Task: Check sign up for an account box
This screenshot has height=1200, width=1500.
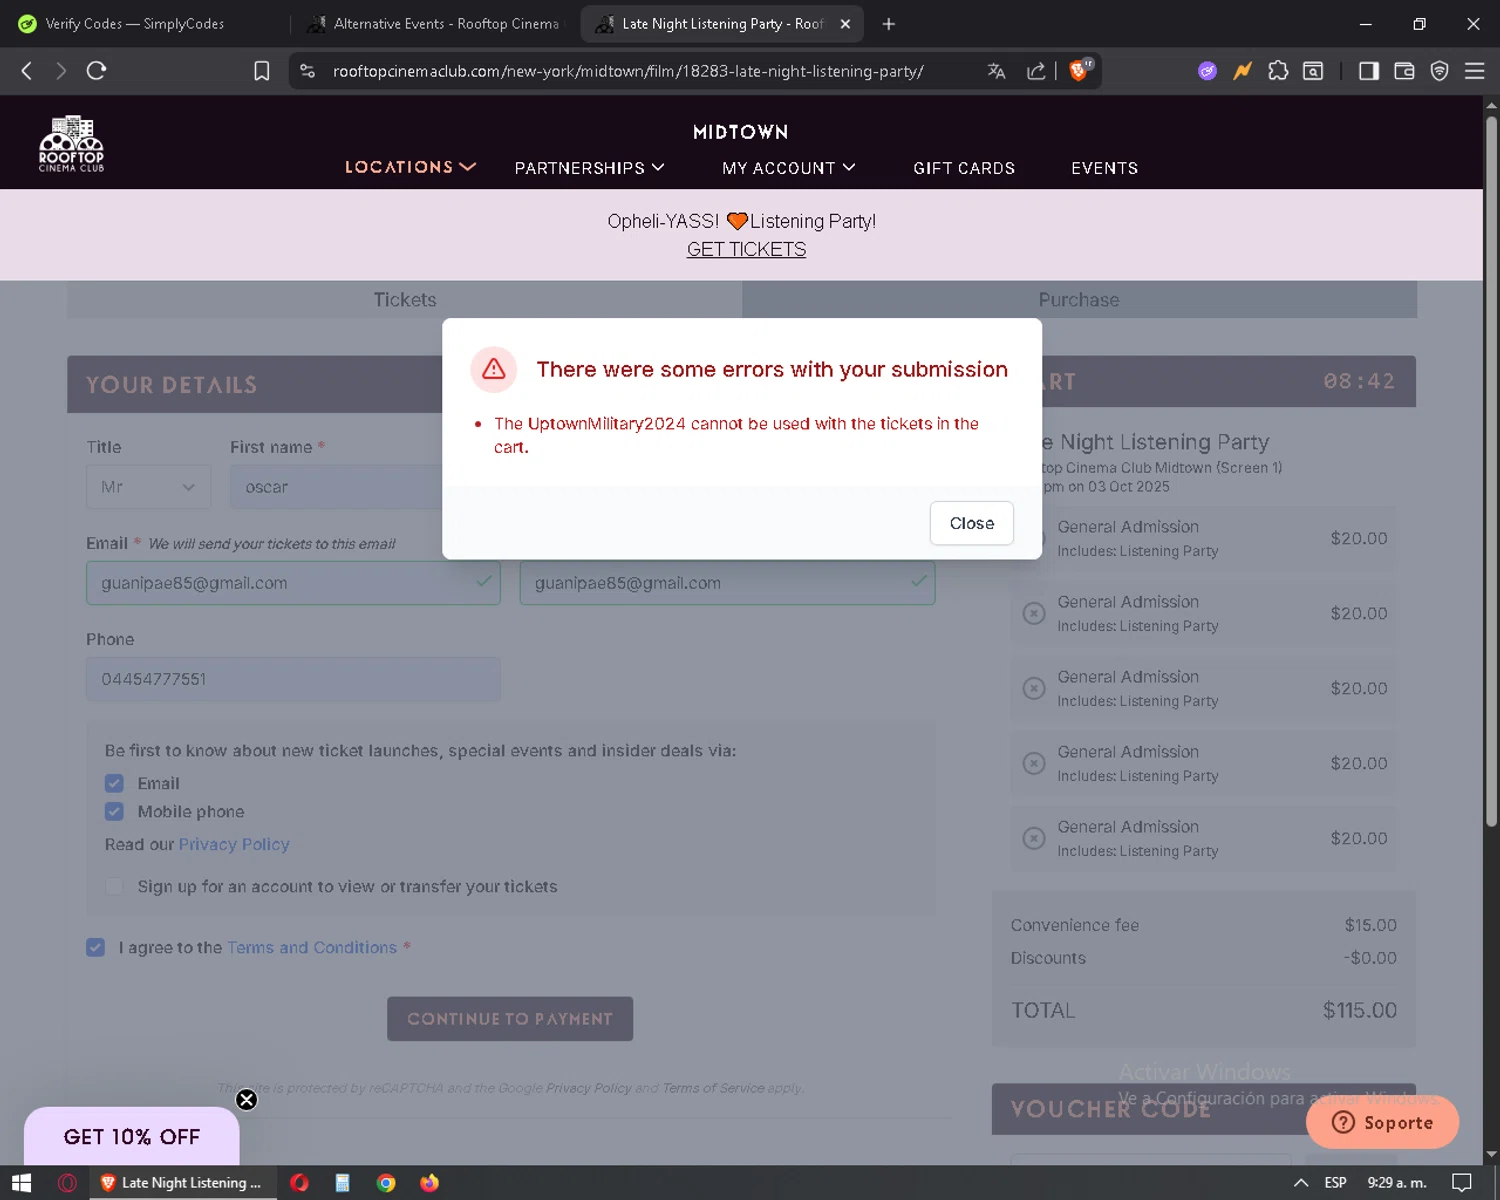Action: point(114,886)
